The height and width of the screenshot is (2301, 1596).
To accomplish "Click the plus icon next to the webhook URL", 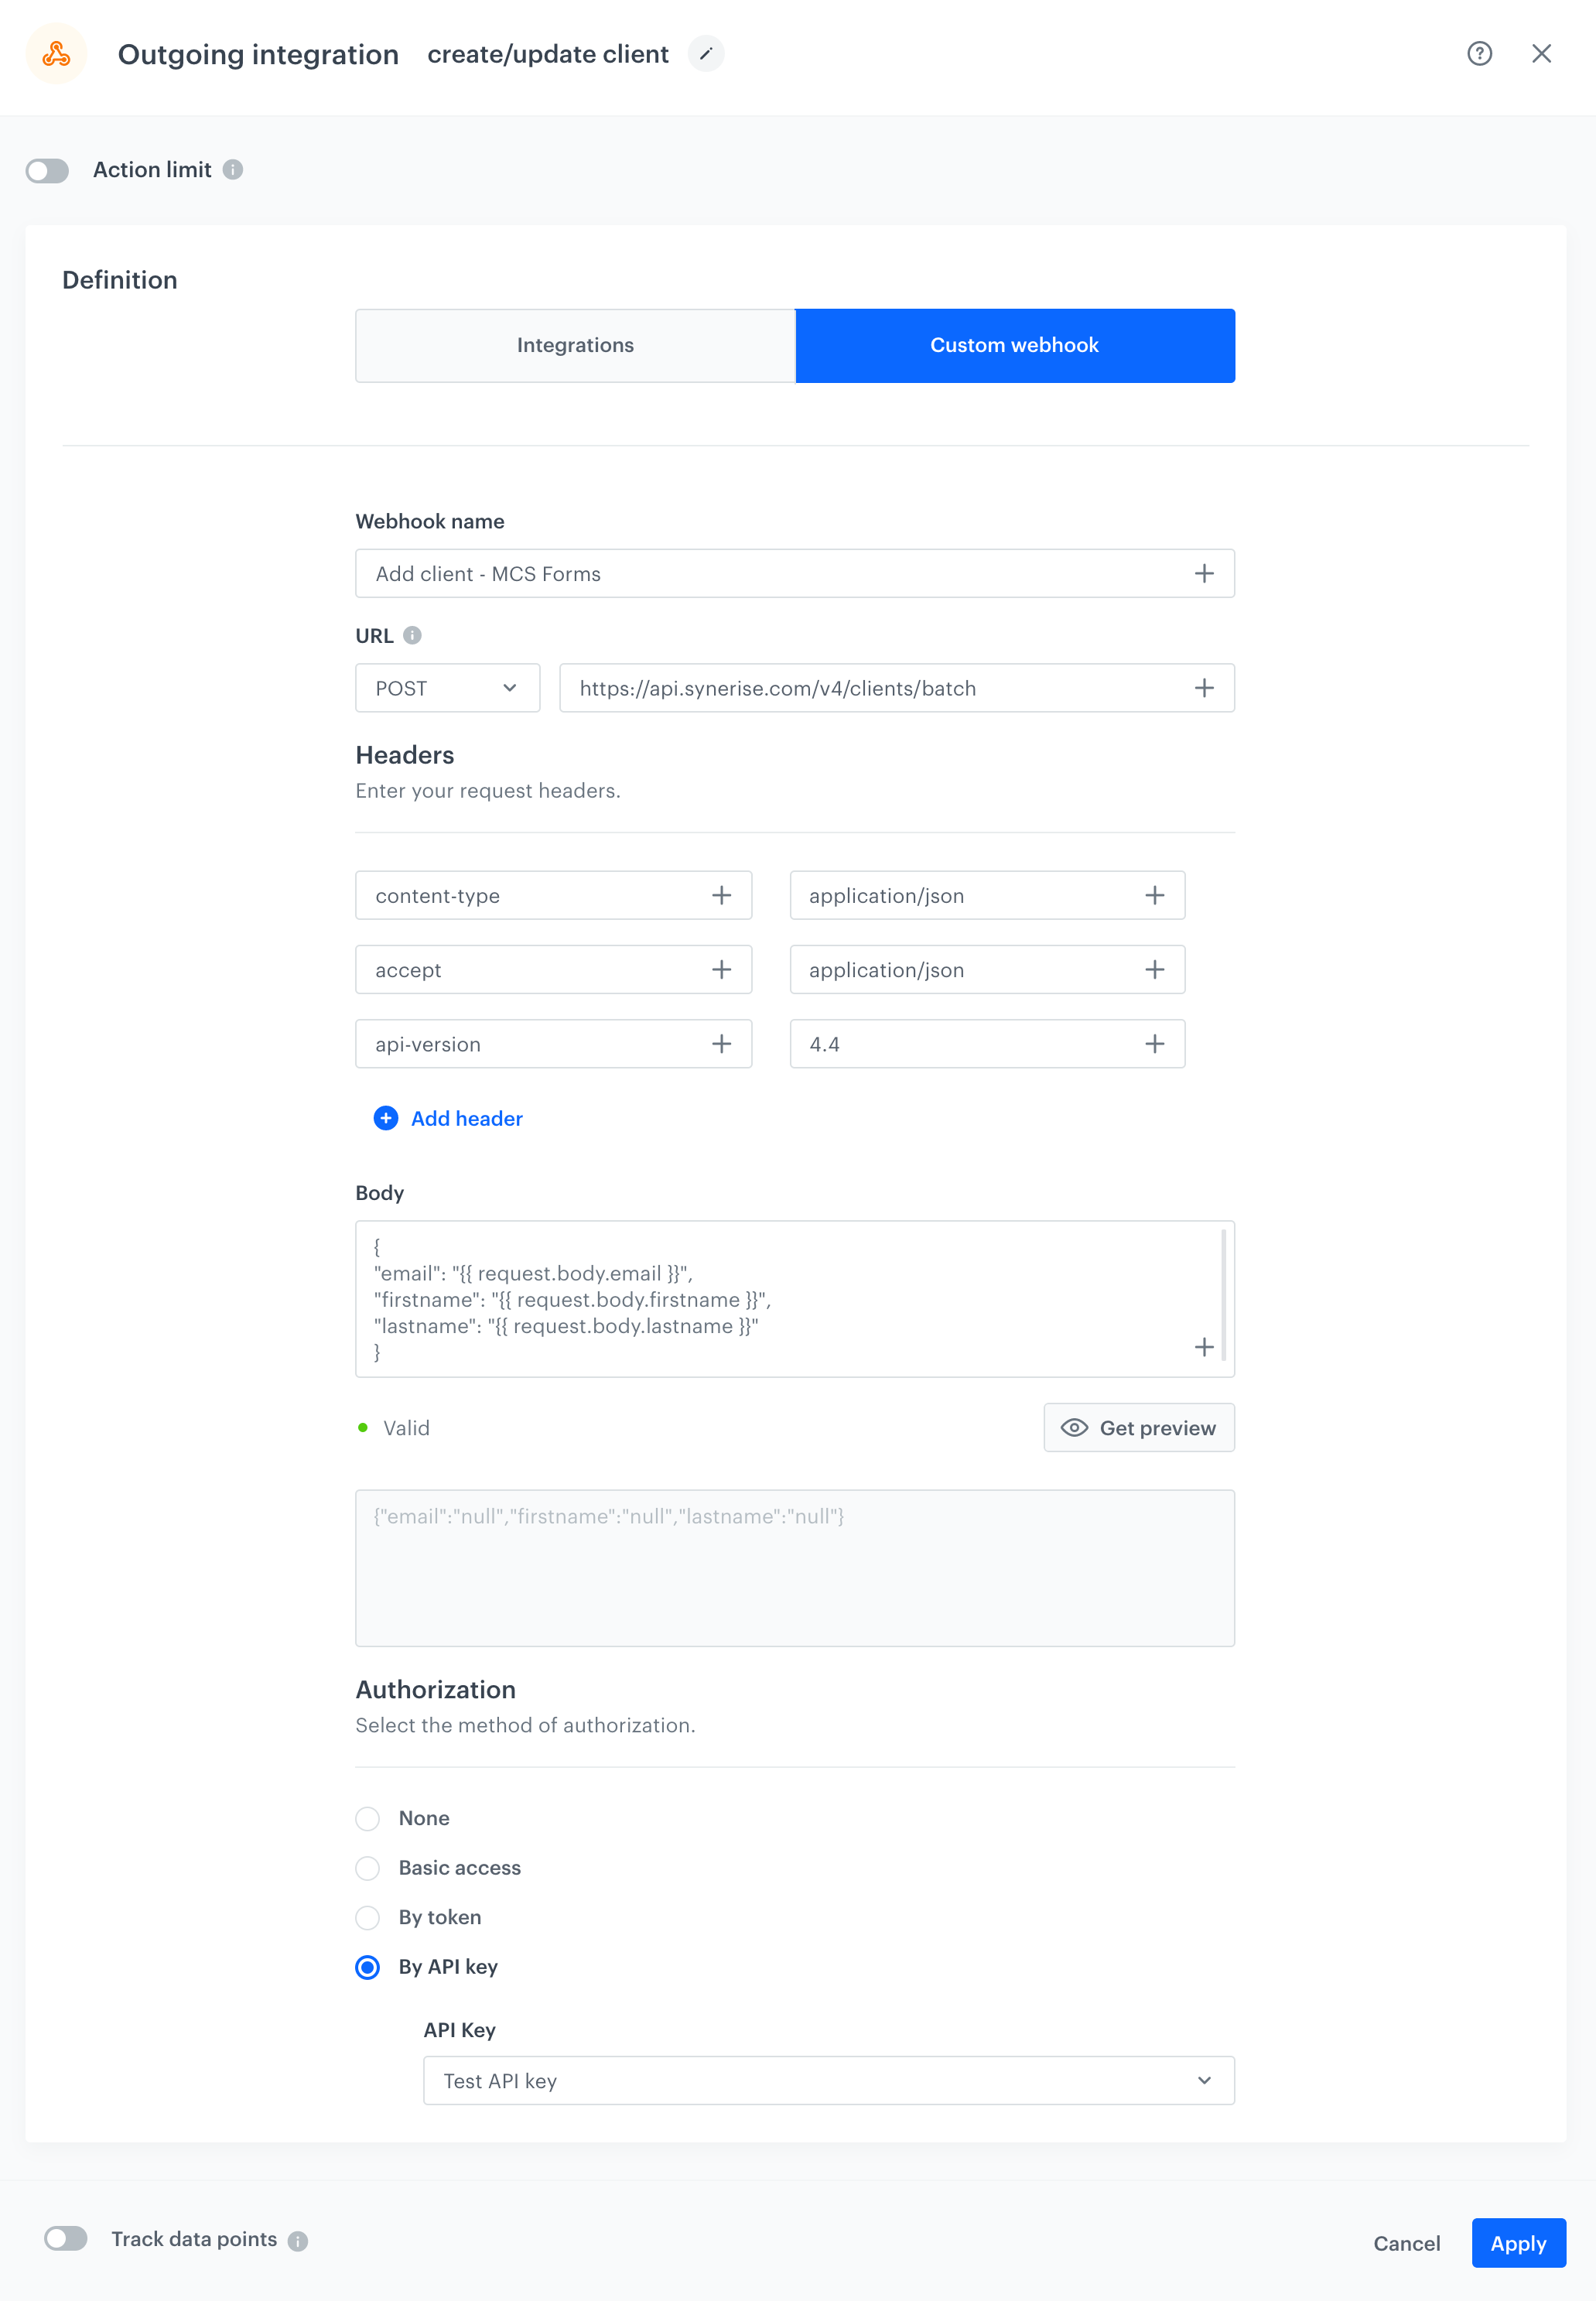I will coord(1205,687).
